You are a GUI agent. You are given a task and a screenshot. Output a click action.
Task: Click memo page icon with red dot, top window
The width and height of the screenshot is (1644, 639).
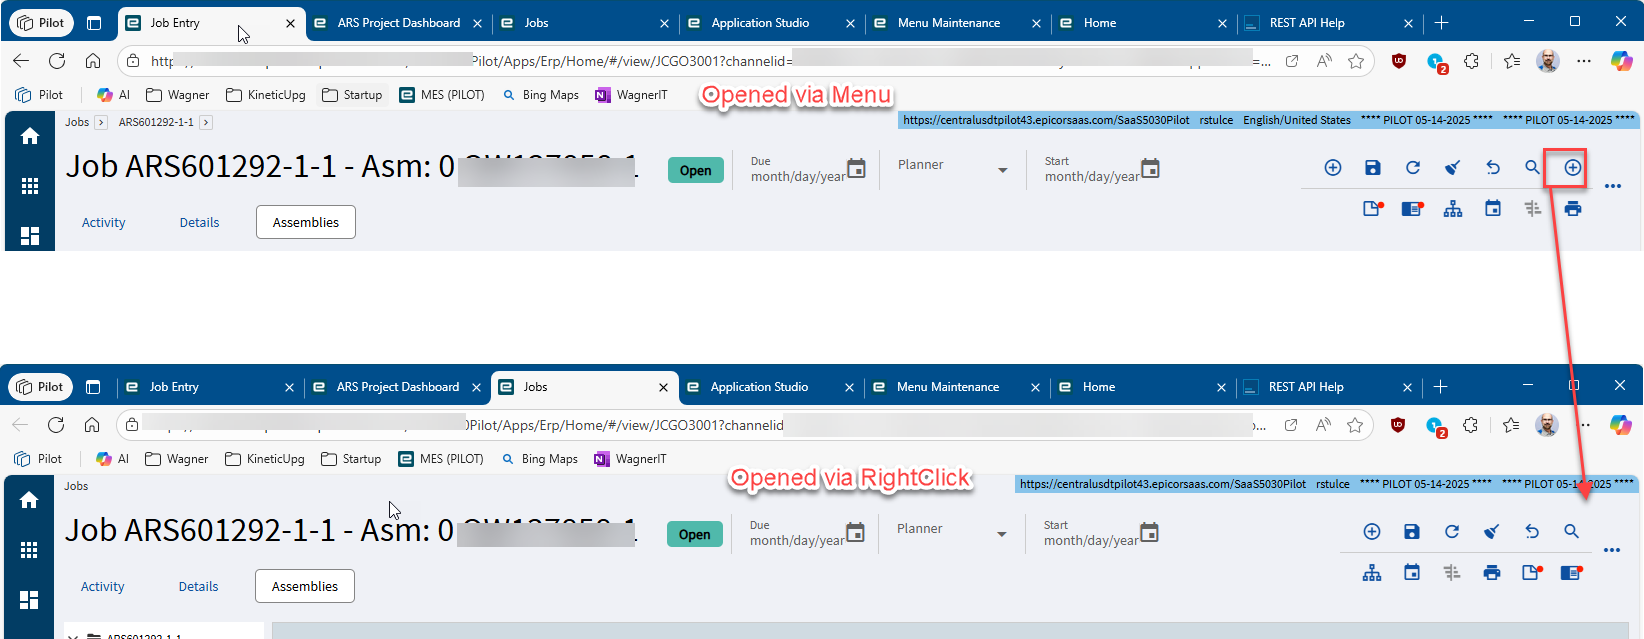(1373, 209)
